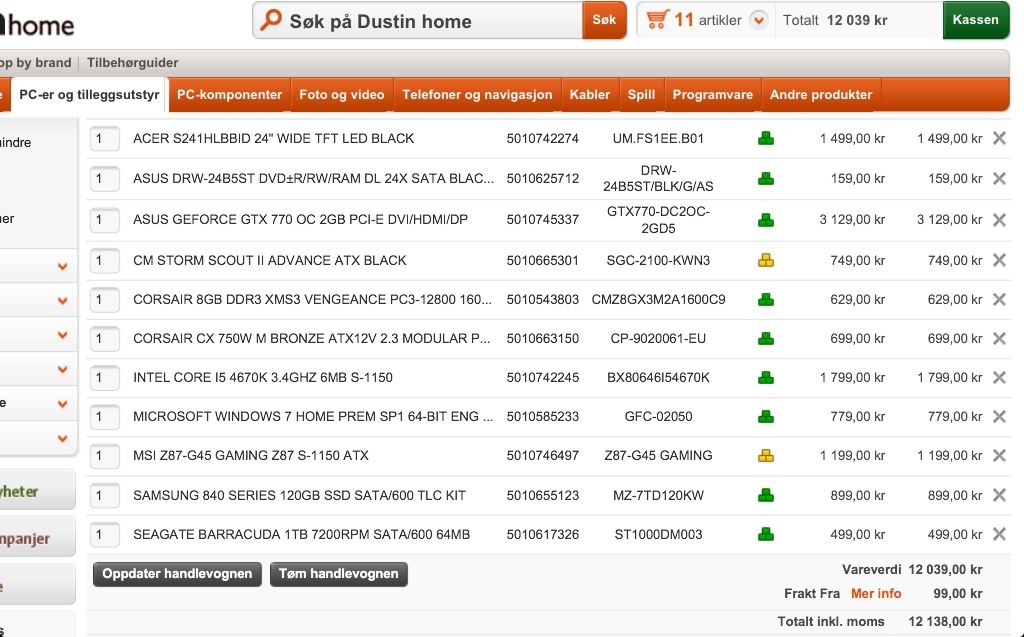Remove Seagate Barracuda from cart
The width and height of the screenshot is (1024, 637).
click(999, 534)
